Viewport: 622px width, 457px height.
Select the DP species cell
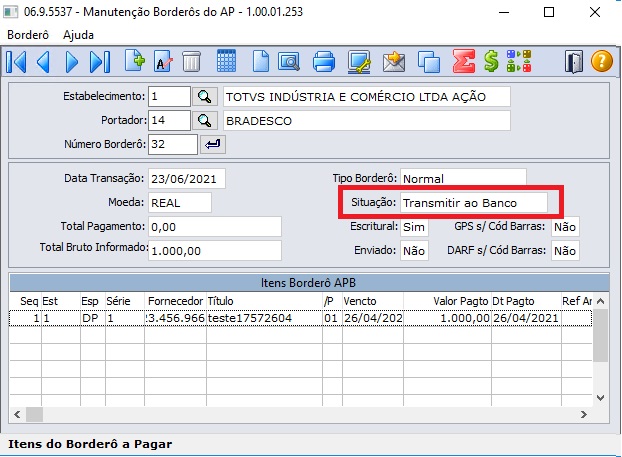93,318
